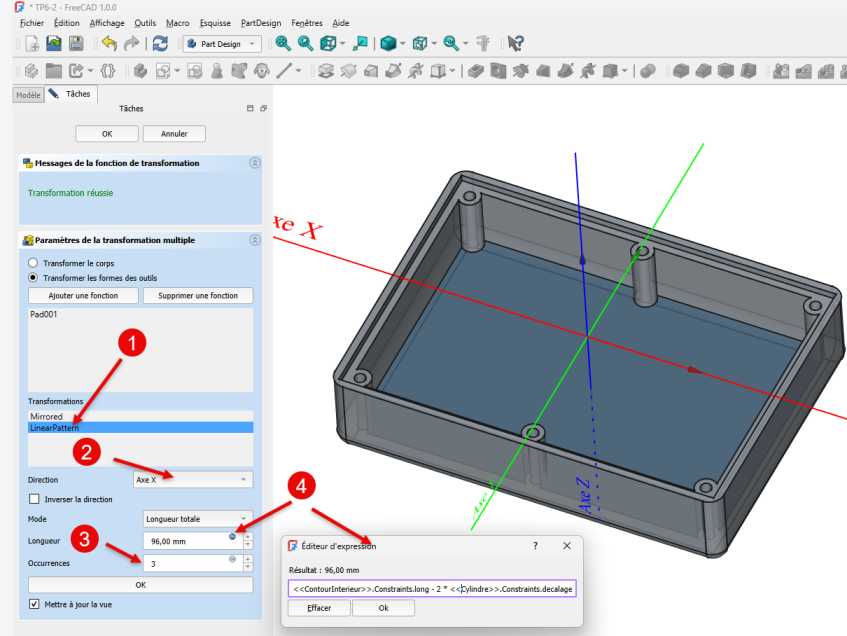Click the Refresh recompute icon

[160, 43]
